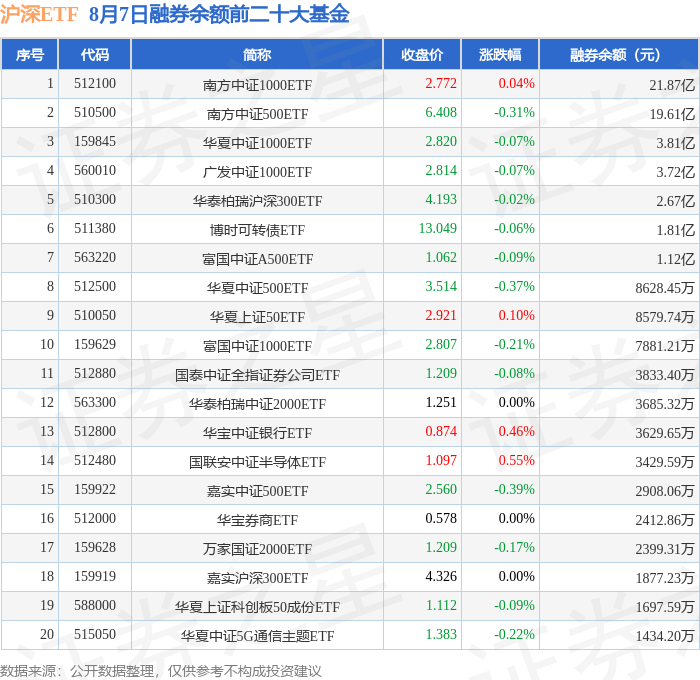Click balance value 21.87亿
The width and height of the screenshot is (700, 680).
pos(672,85)
